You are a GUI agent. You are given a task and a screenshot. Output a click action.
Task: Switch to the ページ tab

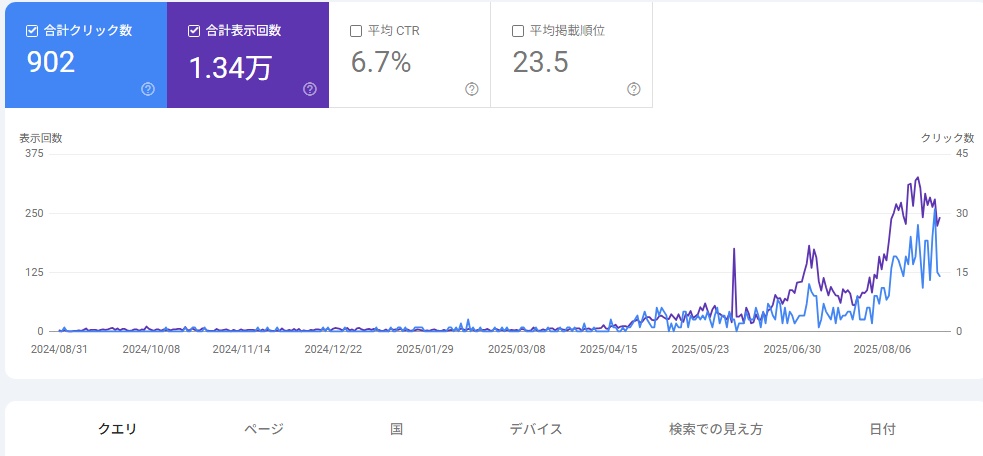click(x=264, y=429)
